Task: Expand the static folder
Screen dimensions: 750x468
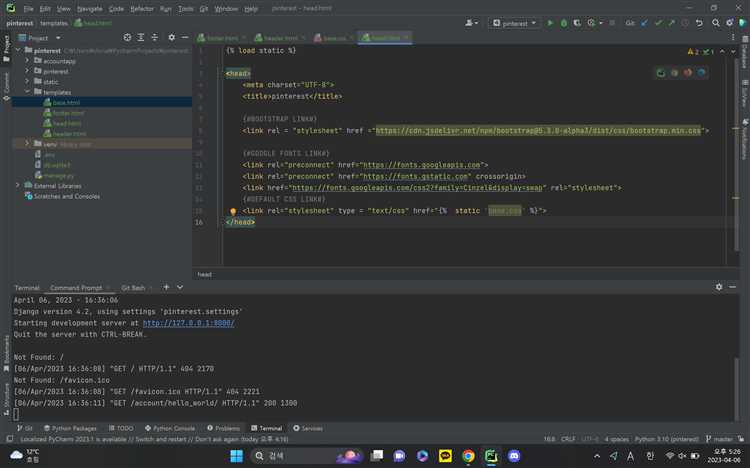Action: pyautogui.click(x=27, y=81)
